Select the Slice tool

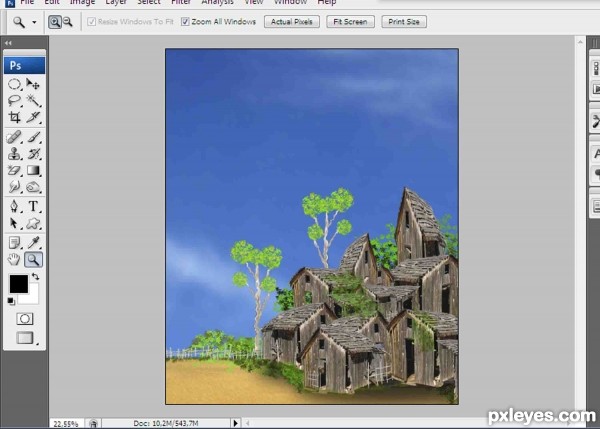(33, 117)
